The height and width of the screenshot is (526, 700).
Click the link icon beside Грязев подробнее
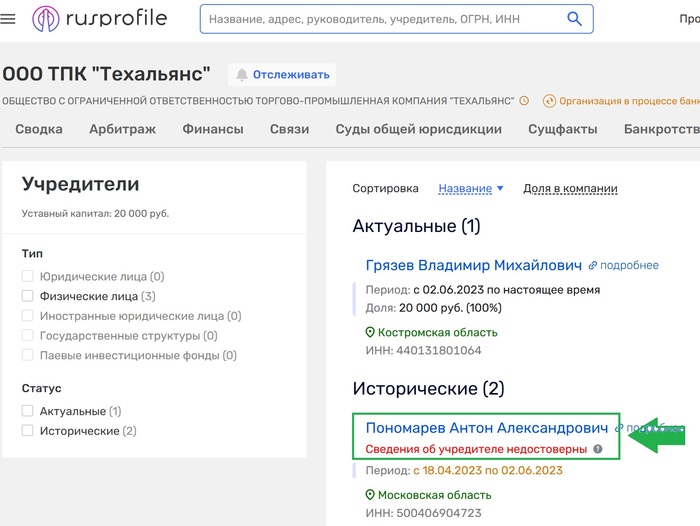[592, 265]
